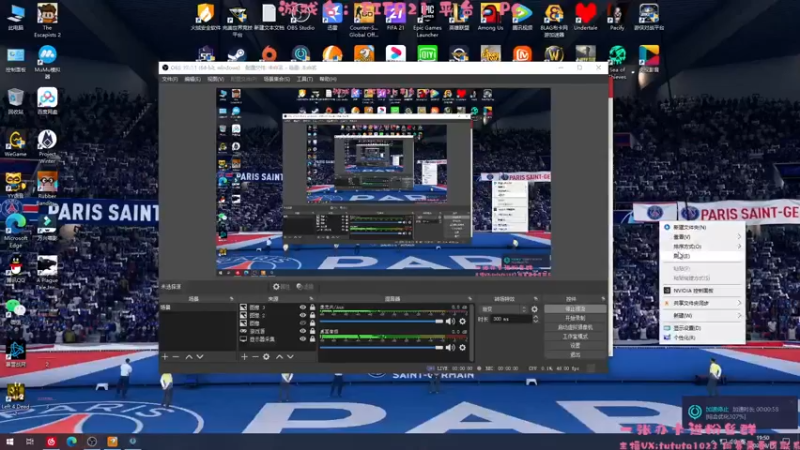Open OBS 设置 settings button in controls

click(x=575, y=345)
